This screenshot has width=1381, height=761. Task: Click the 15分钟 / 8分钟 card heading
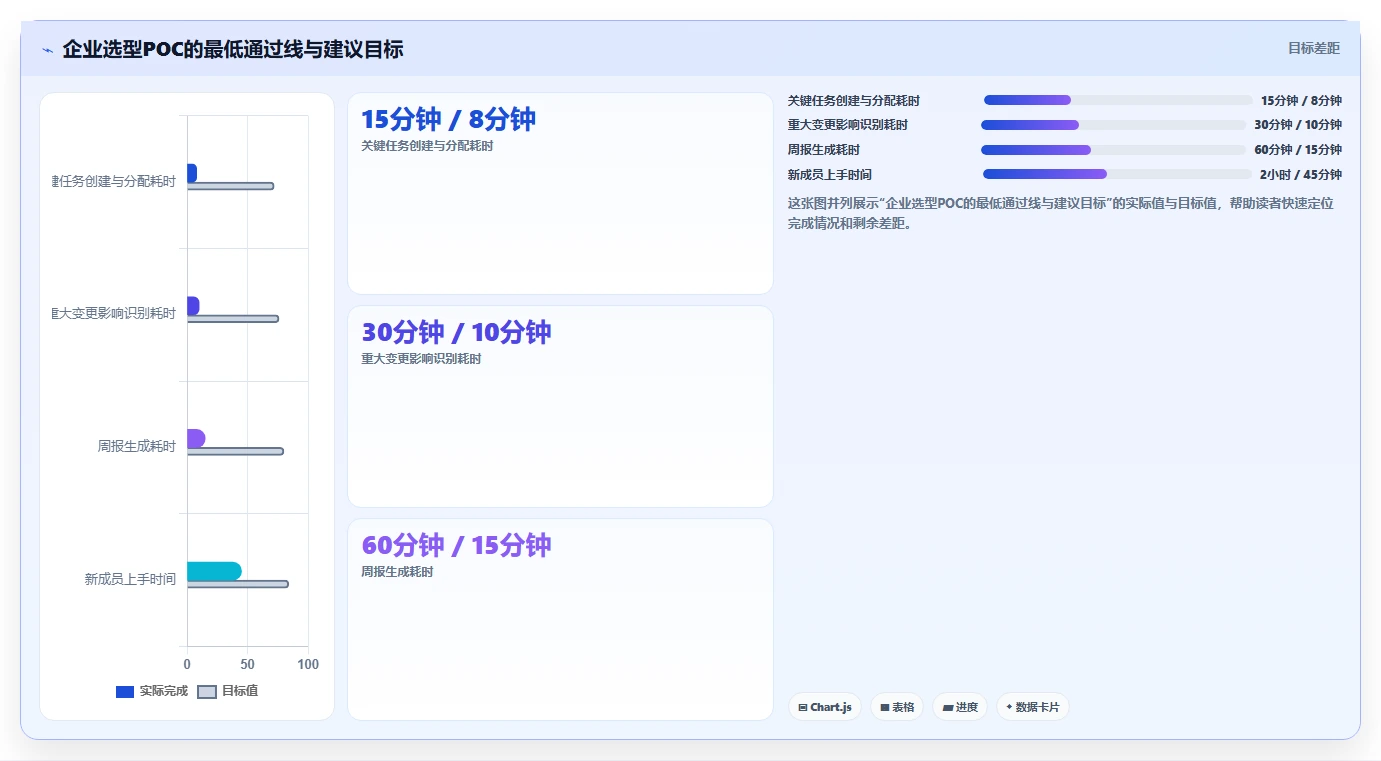448,120
